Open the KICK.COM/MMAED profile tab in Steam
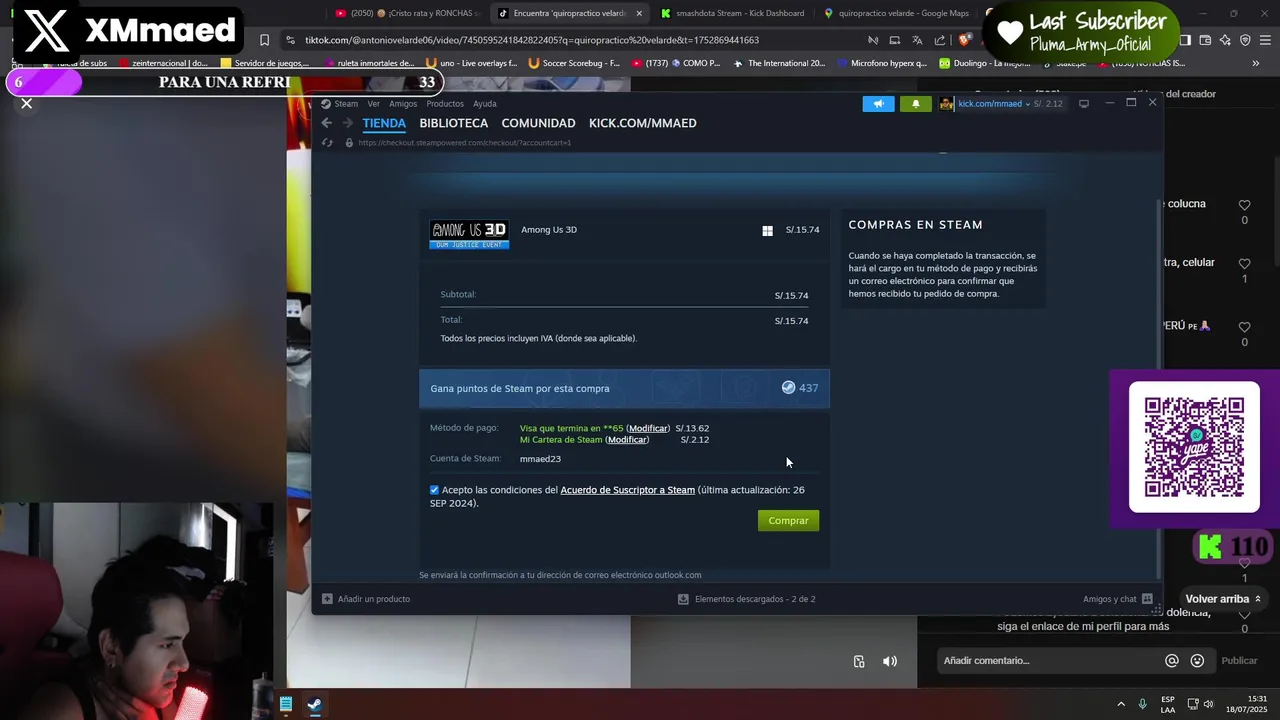Screen dimensions: 1280x720 click(x=643, y=123)
